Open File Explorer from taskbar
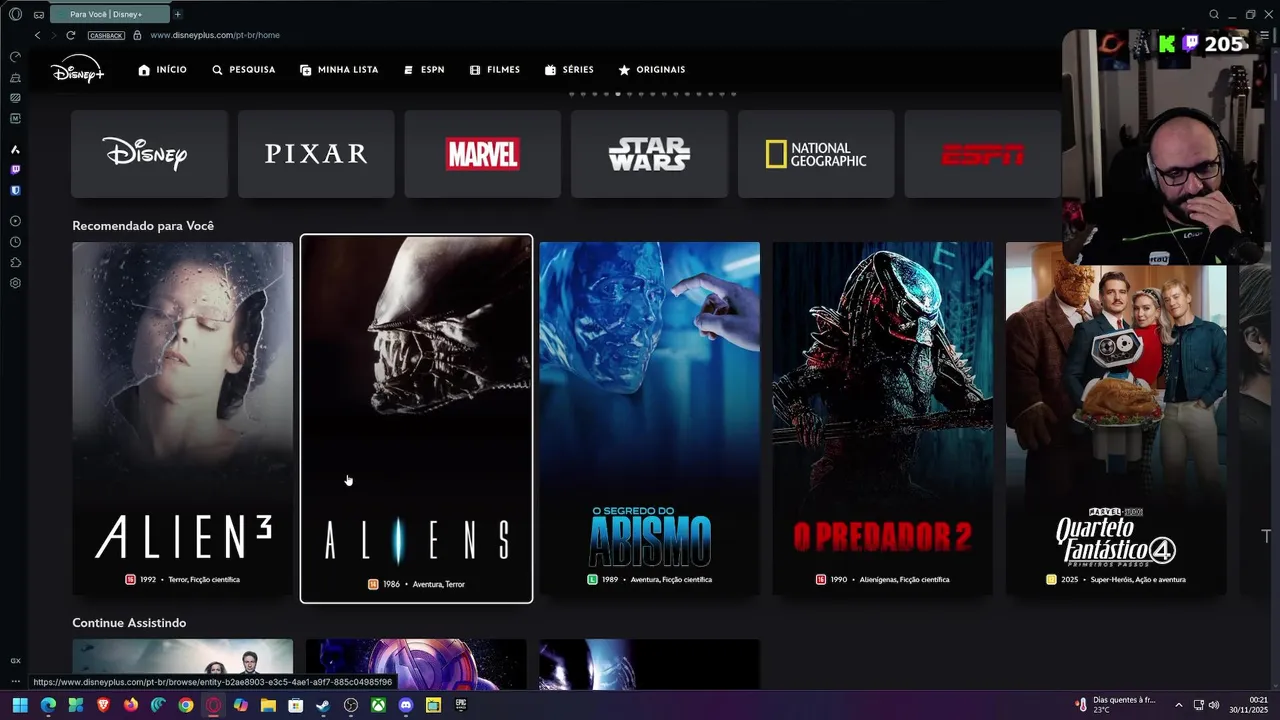 point(268,705)
